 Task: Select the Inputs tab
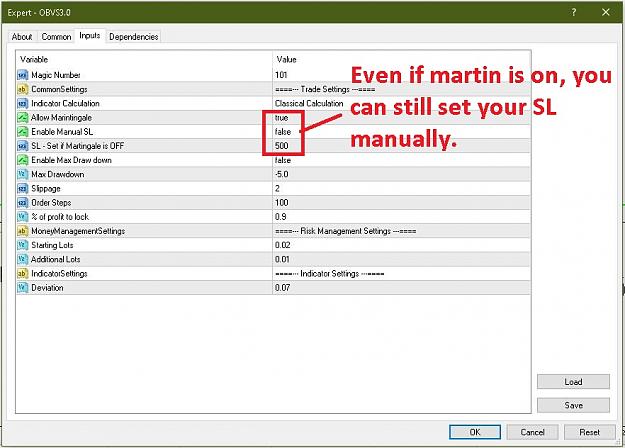pos(90,35)
